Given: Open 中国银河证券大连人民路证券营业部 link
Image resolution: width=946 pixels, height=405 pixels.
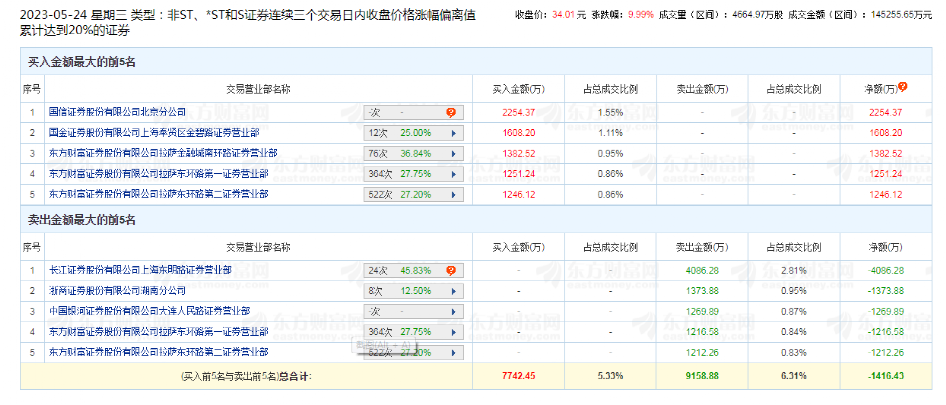Looking at the screenshot, I should (150, 311).
